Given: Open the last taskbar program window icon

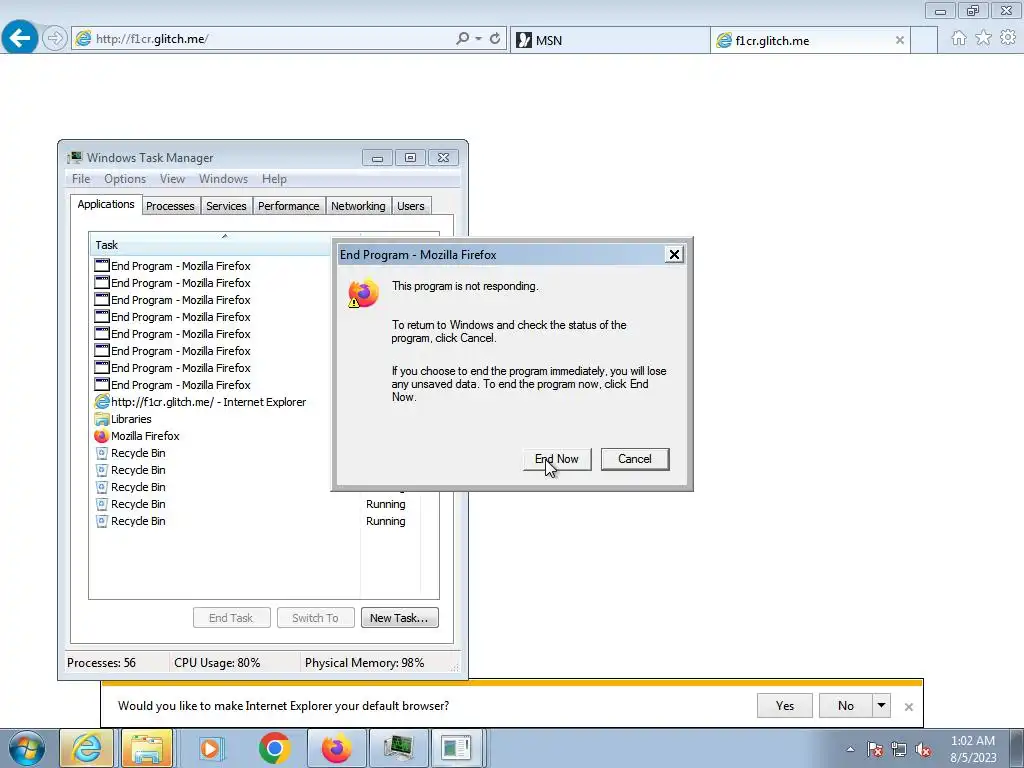Looking at the screenshot, I should pos(456,748).
